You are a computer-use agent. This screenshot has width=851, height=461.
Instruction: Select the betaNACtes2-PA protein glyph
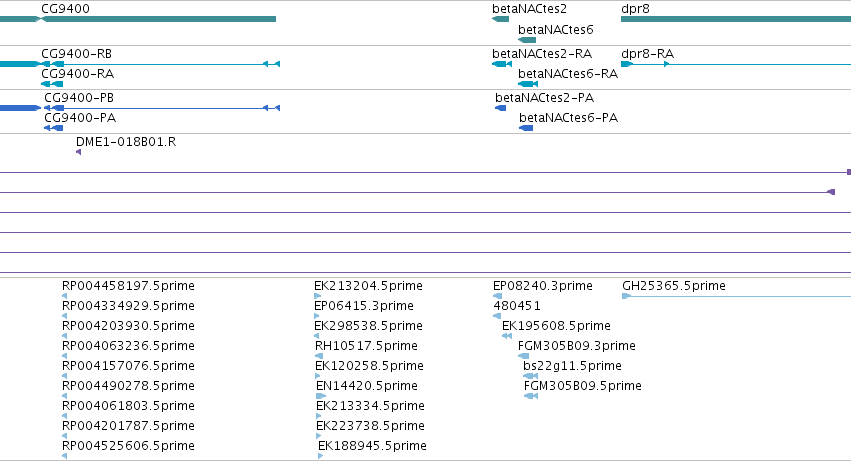500,108
